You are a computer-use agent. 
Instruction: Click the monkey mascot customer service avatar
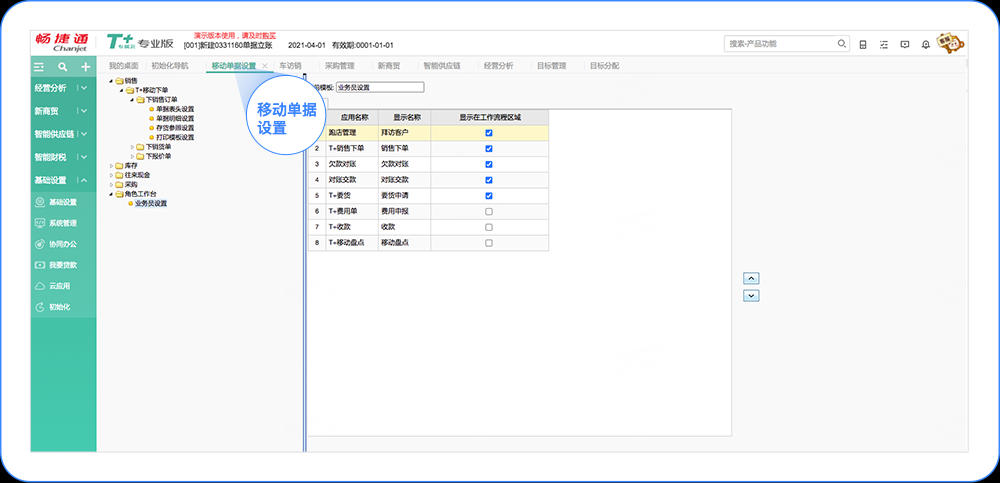tap(950, 43)
